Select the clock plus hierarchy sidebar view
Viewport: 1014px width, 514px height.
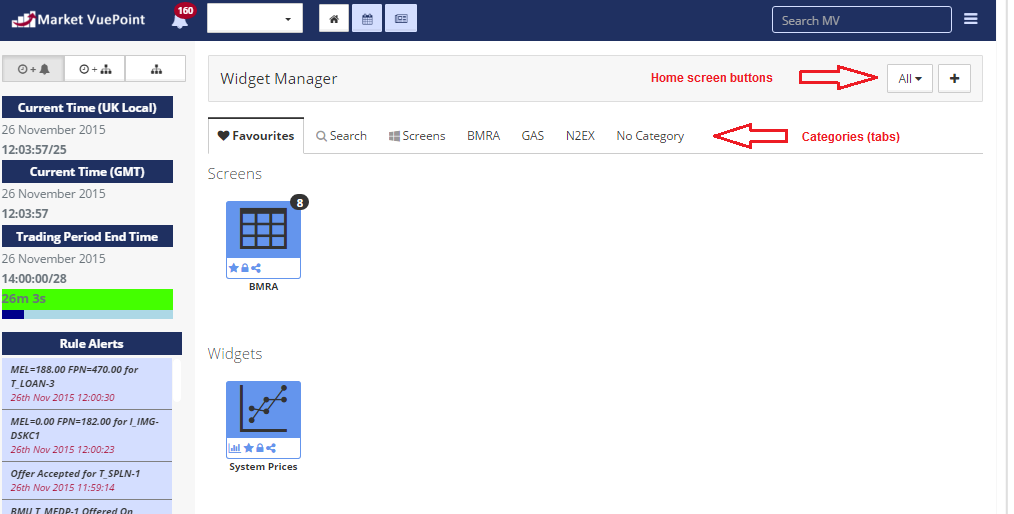click(x=95, y=69)
